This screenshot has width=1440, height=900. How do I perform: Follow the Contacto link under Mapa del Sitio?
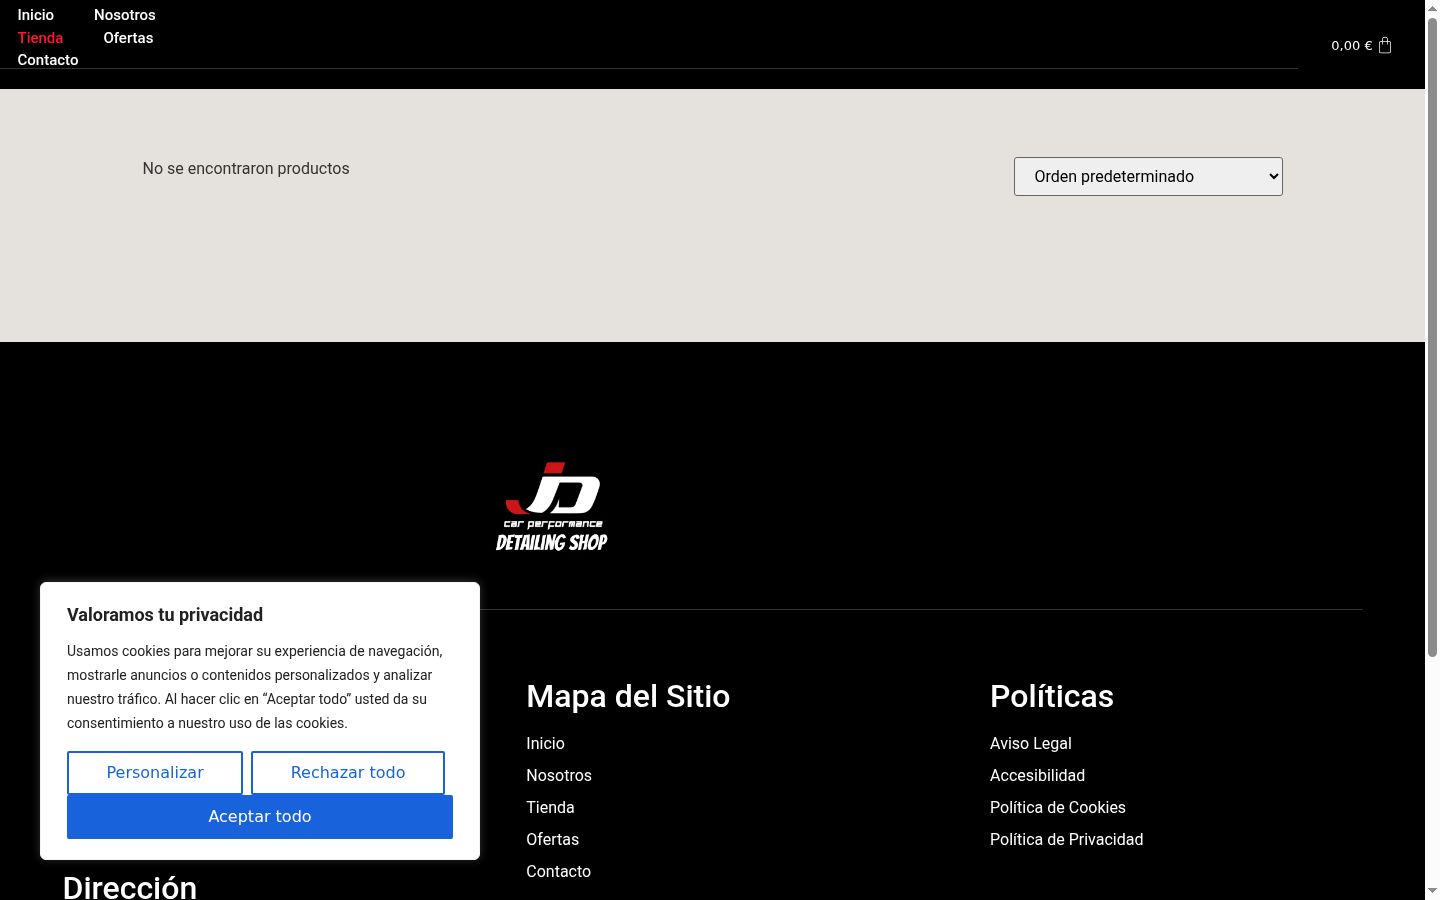[x=558, y=871]
